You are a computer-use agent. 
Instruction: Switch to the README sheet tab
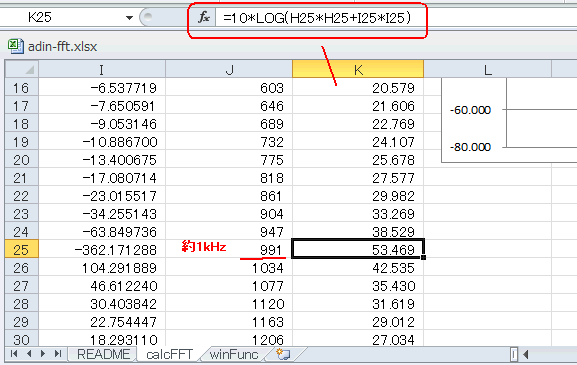point(103,354)
